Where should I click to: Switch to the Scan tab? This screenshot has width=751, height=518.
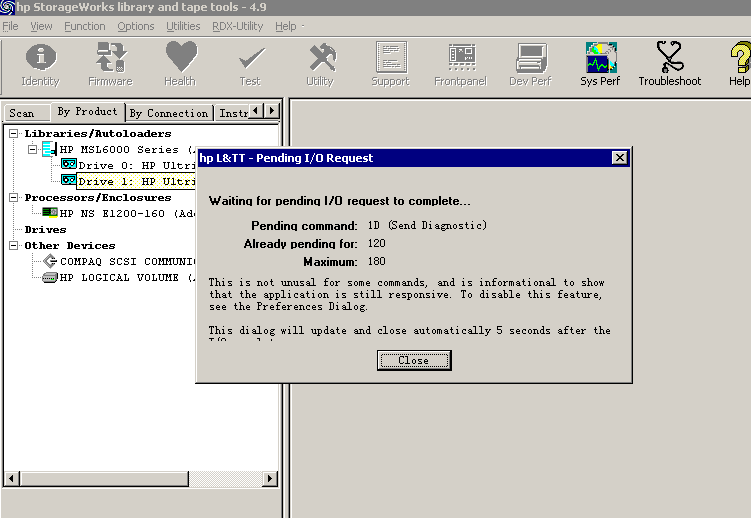[26, 113]
